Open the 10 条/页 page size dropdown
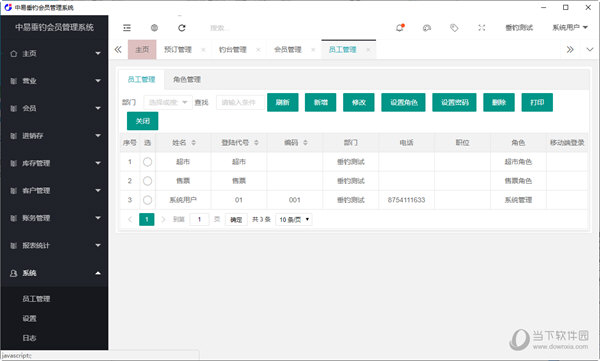 (x=294, y=219)
